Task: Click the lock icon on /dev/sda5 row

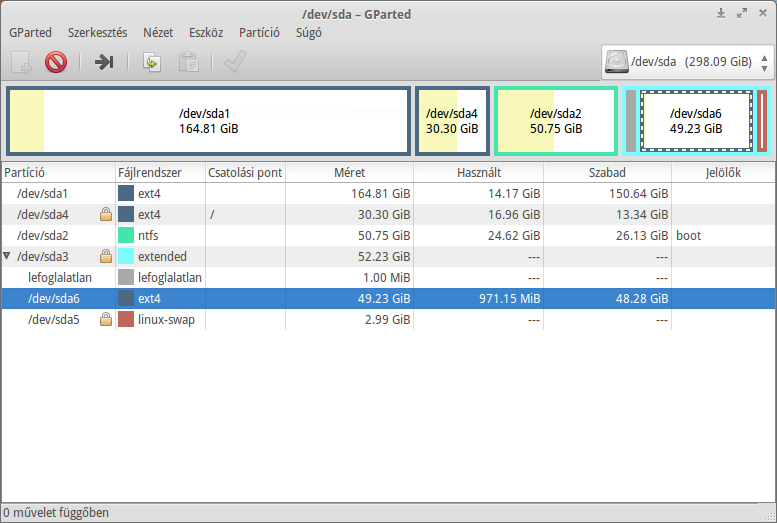Action: (x=106, y=319)
